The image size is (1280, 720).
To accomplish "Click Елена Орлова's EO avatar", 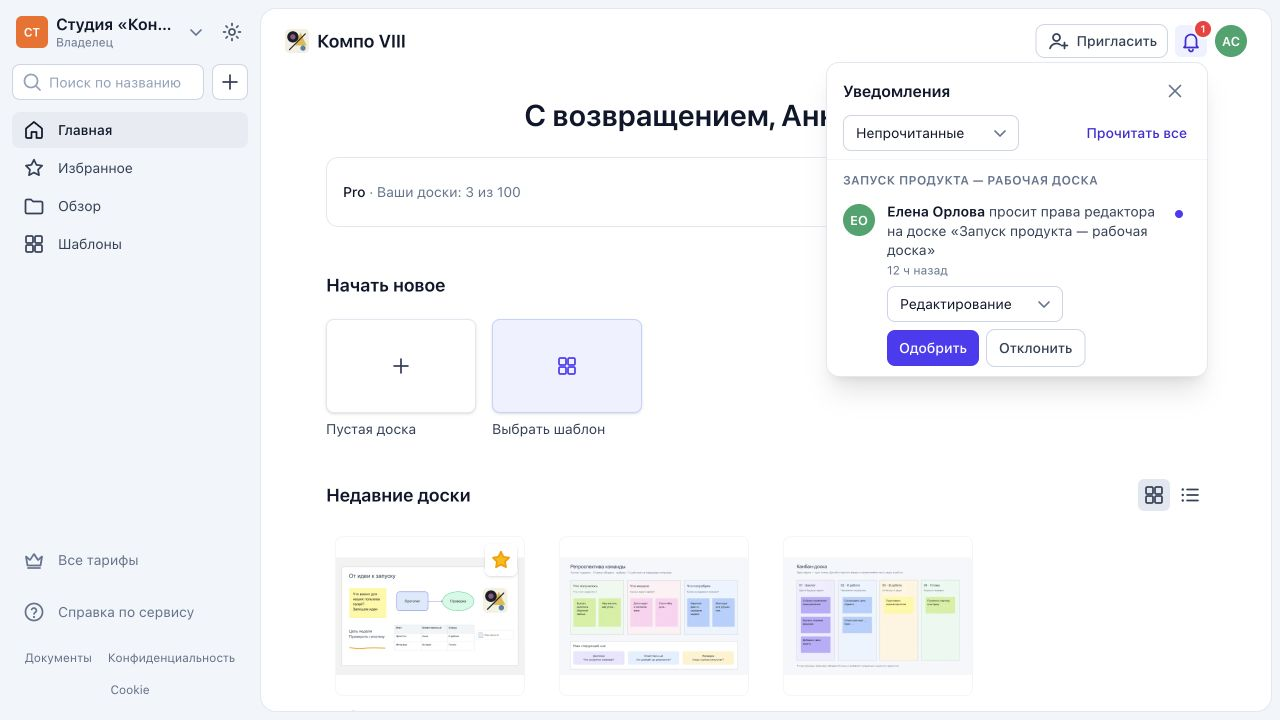I will (859, 220).
